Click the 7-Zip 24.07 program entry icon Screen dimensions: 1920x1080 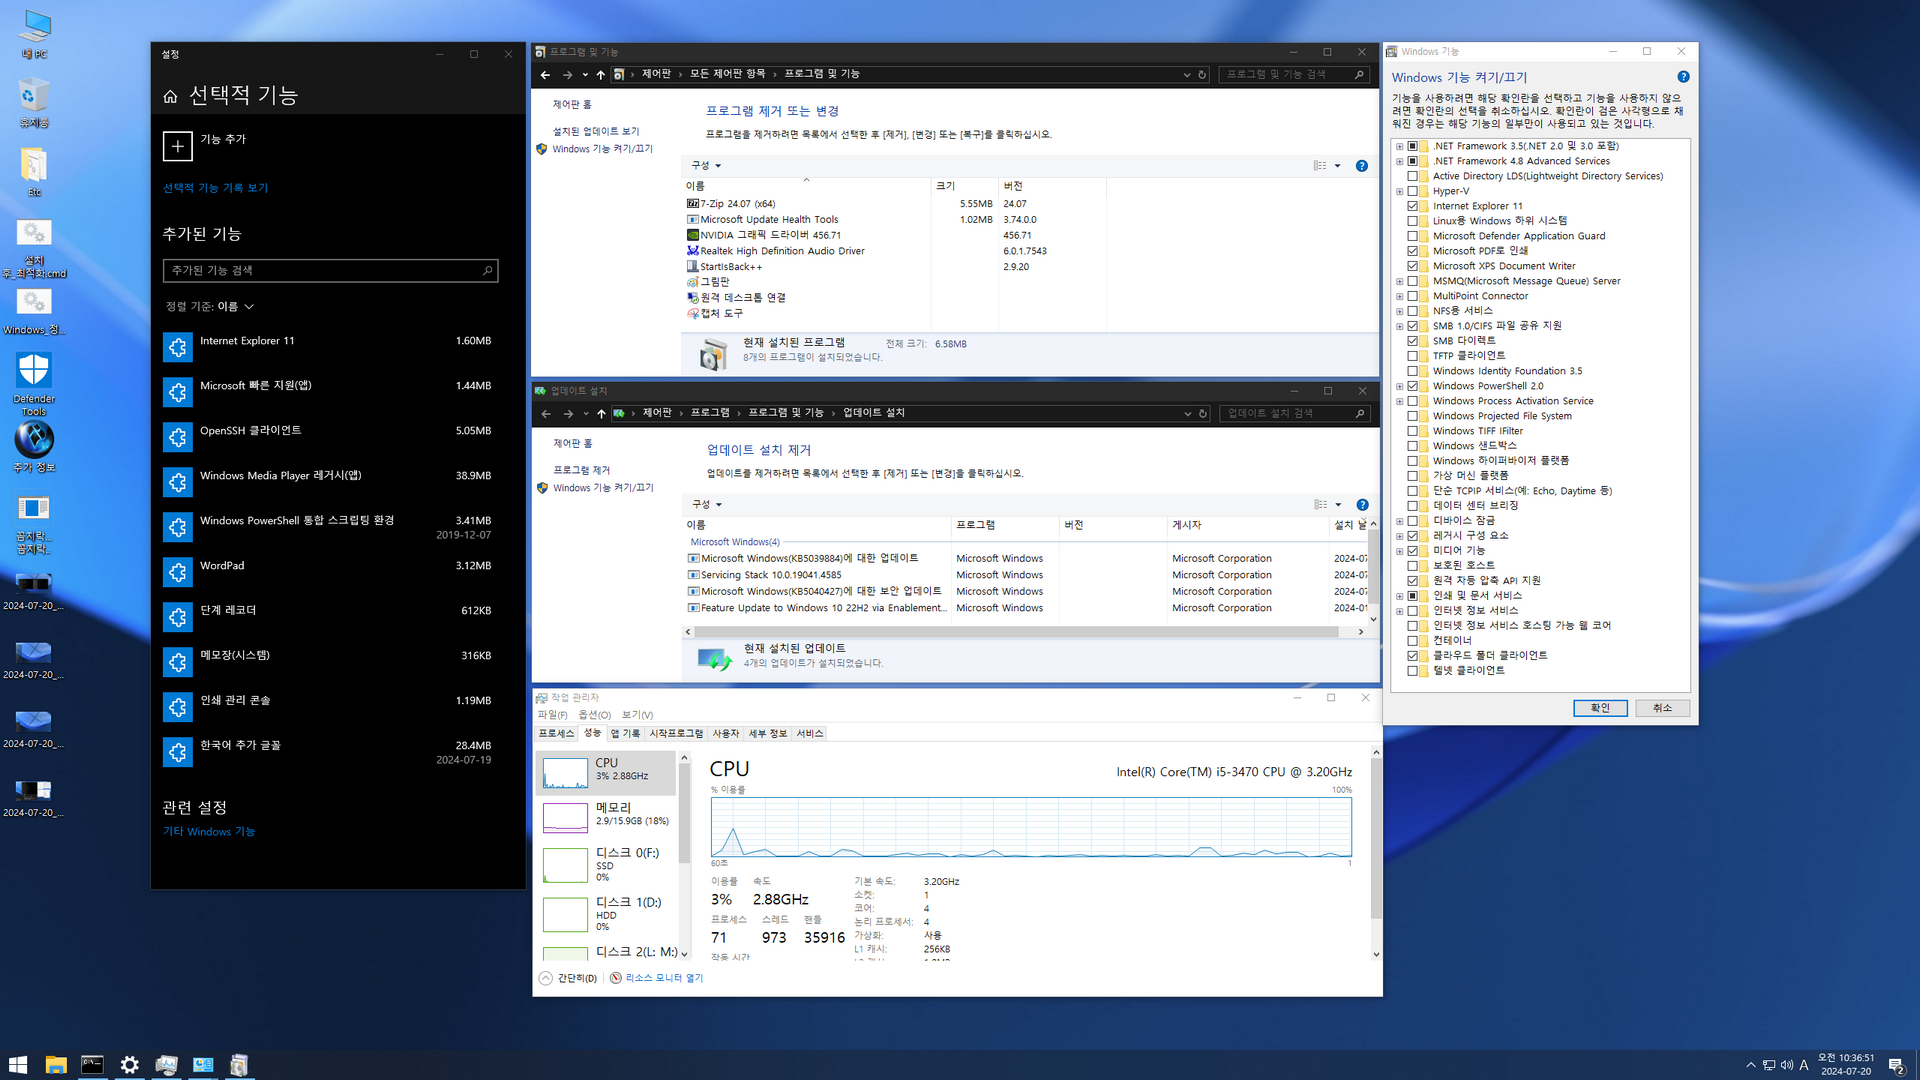click(x=692, y=204)
